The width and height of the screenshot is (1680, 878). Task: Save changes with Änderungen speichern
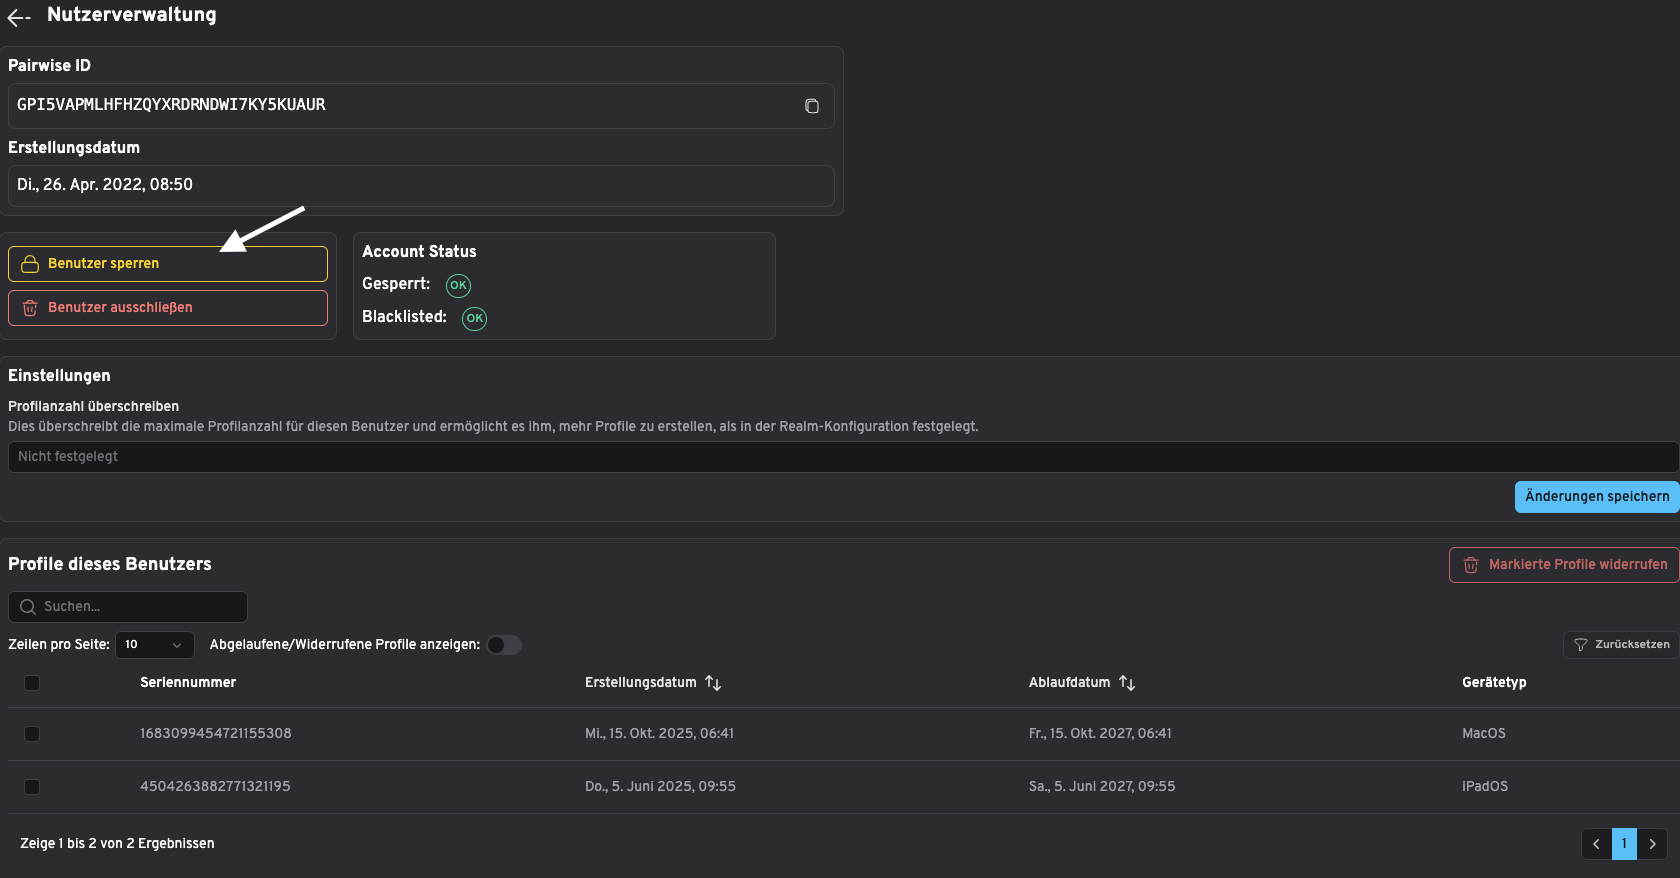coord(1596,497)
